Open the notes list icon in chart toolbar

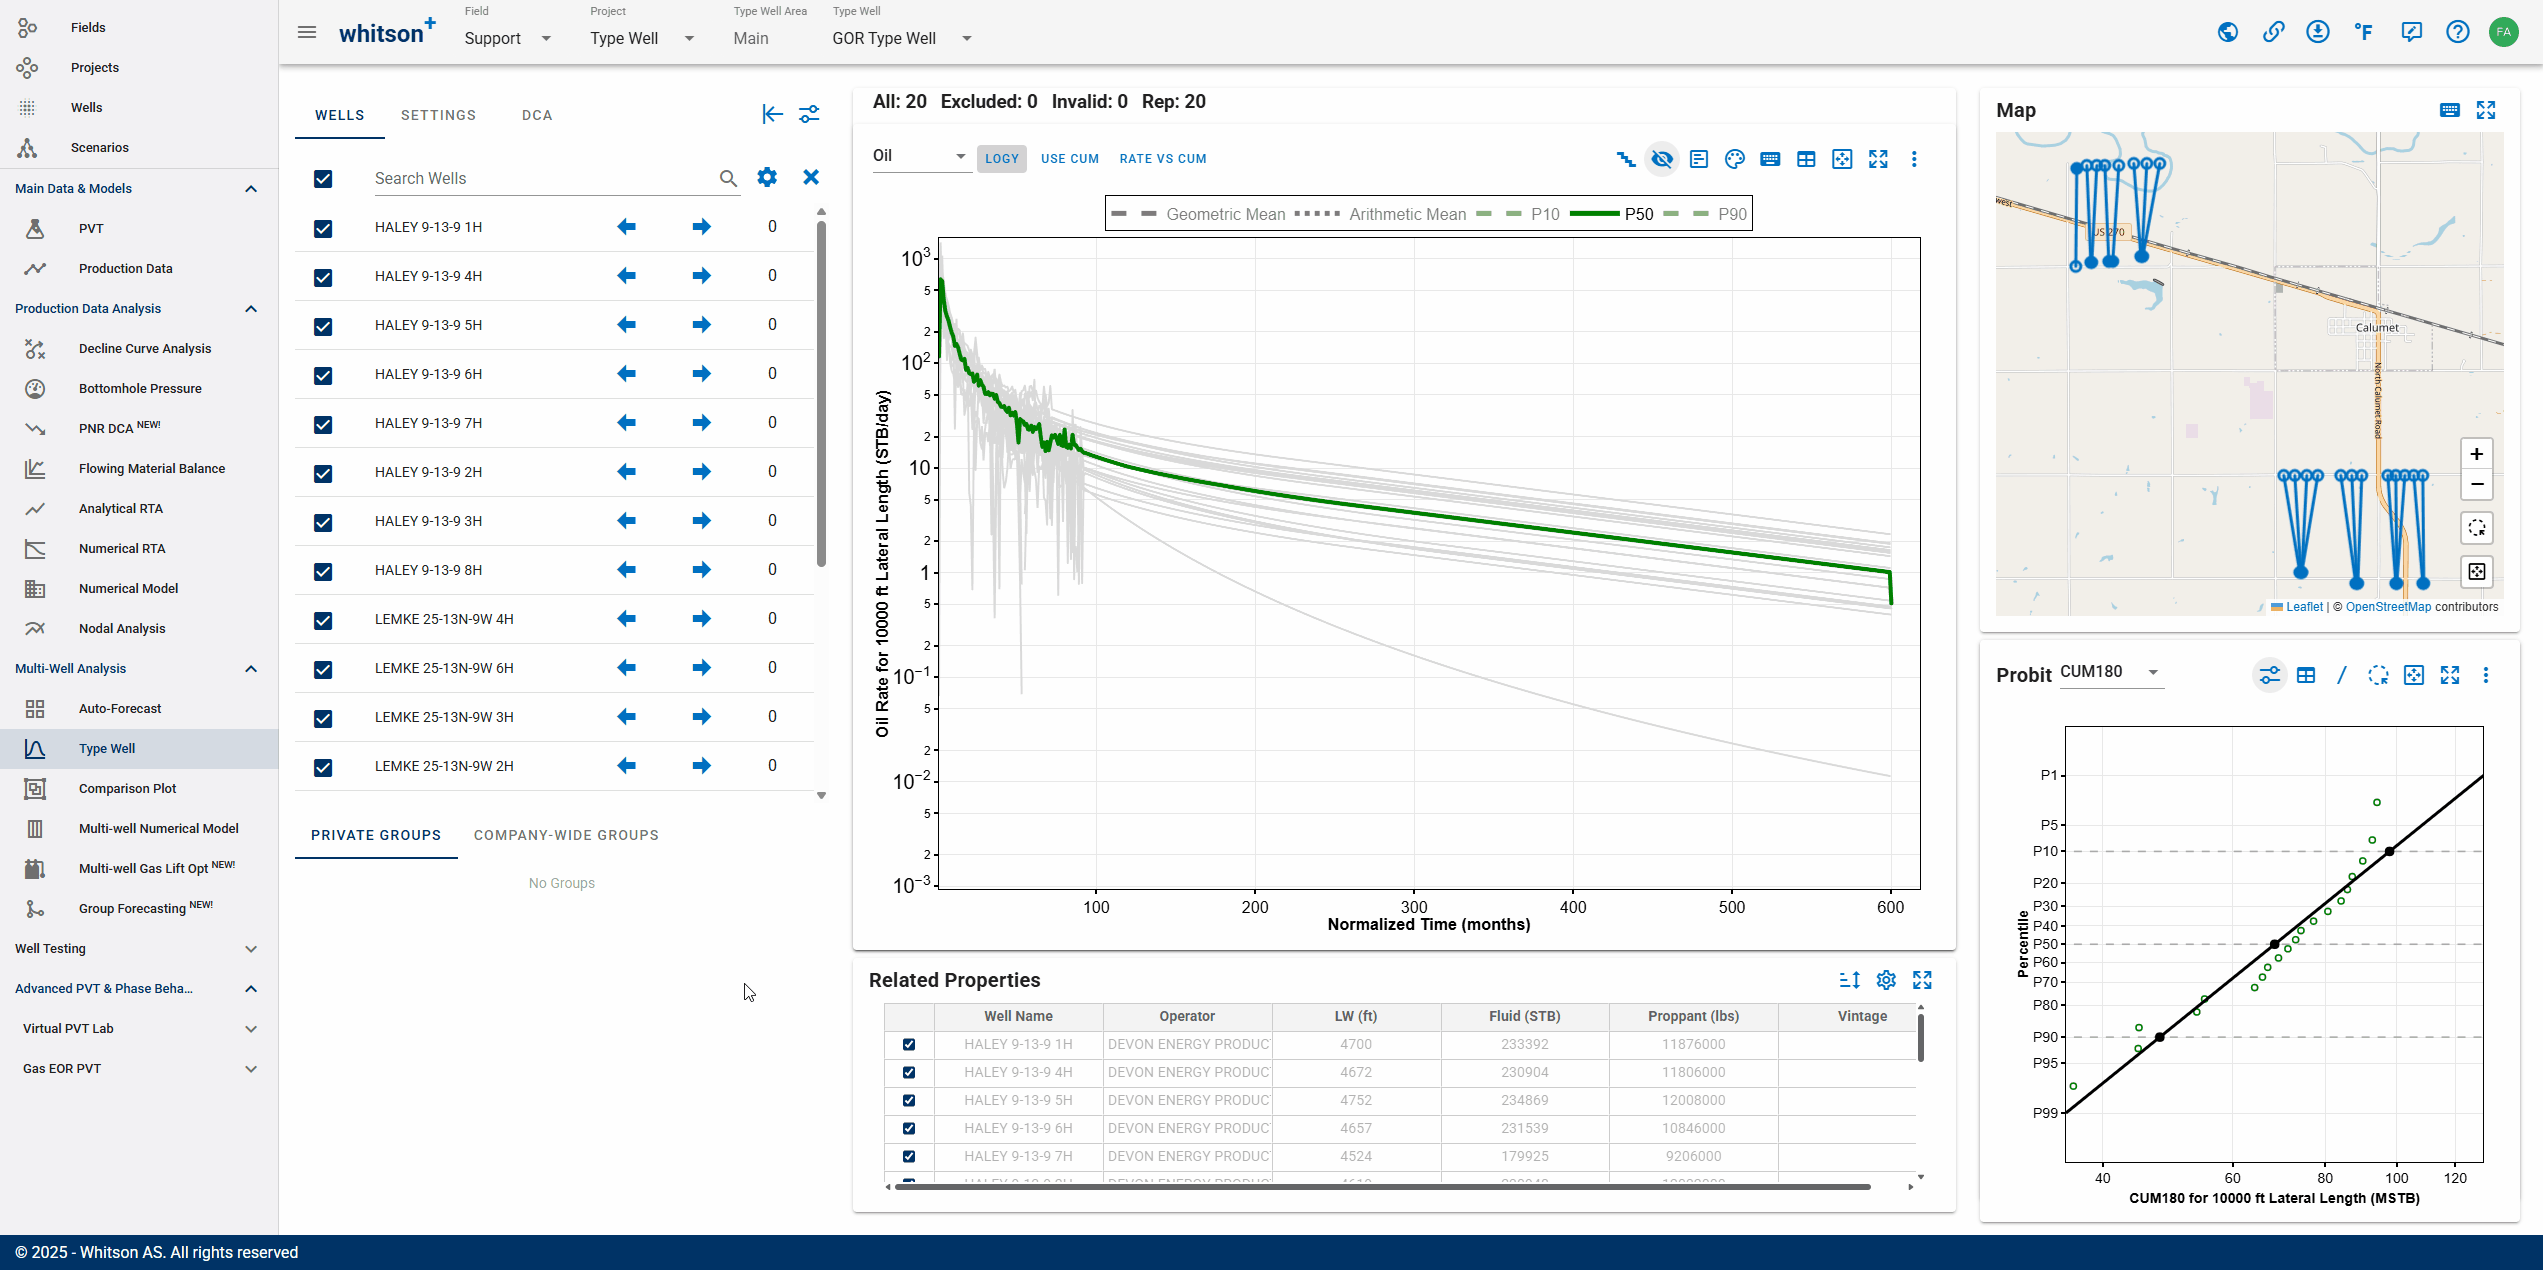pyautogui.click(x=1698, y=159)
